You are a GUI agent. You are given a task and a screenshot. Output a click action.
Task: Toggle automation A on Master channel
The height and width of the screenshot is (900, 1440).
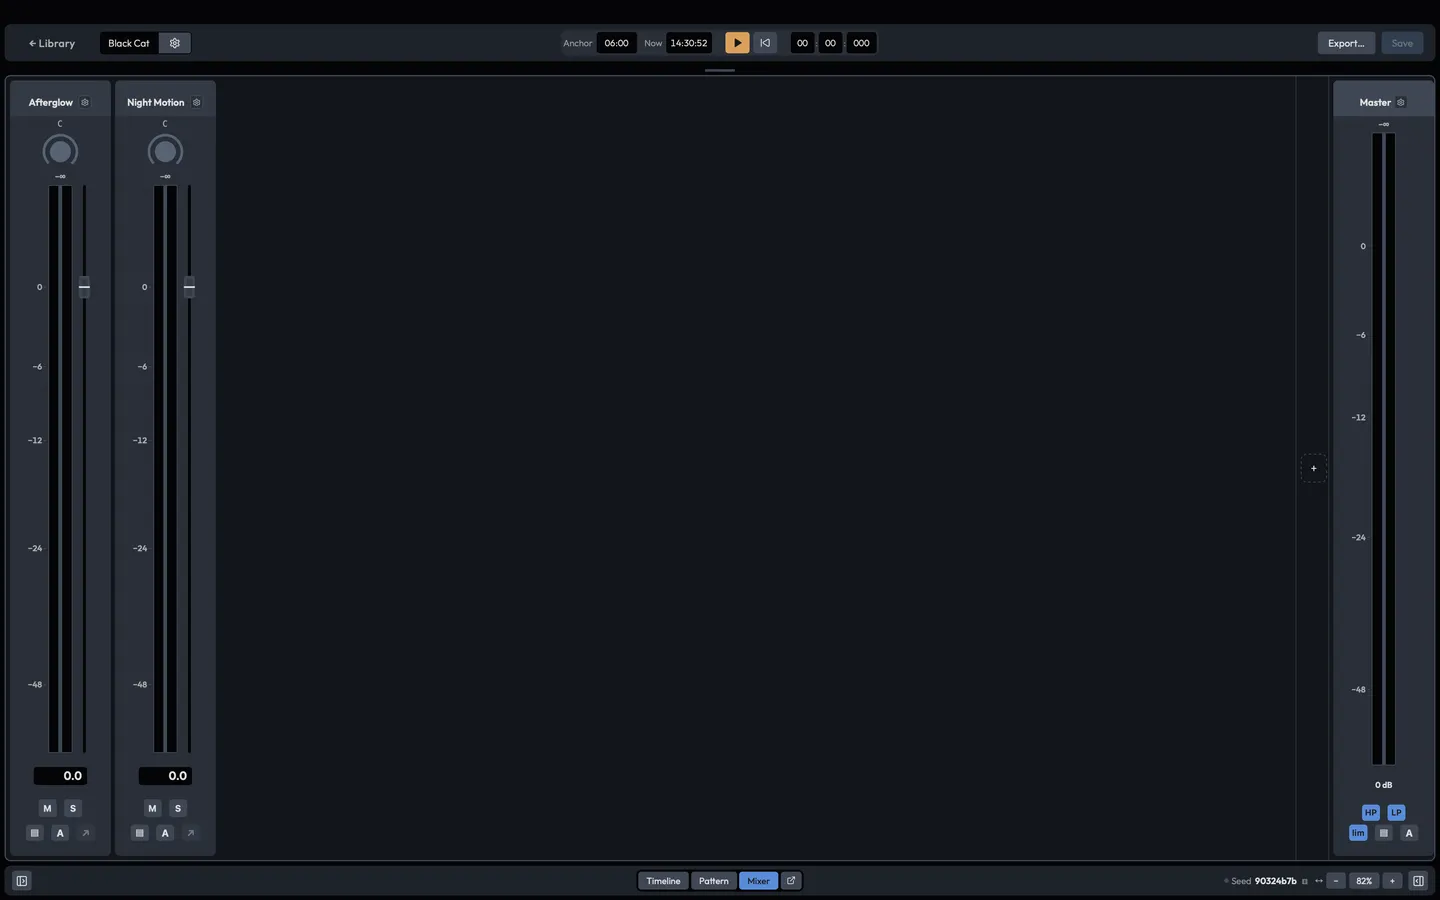pyautogui.click(x=1409, y=833)
